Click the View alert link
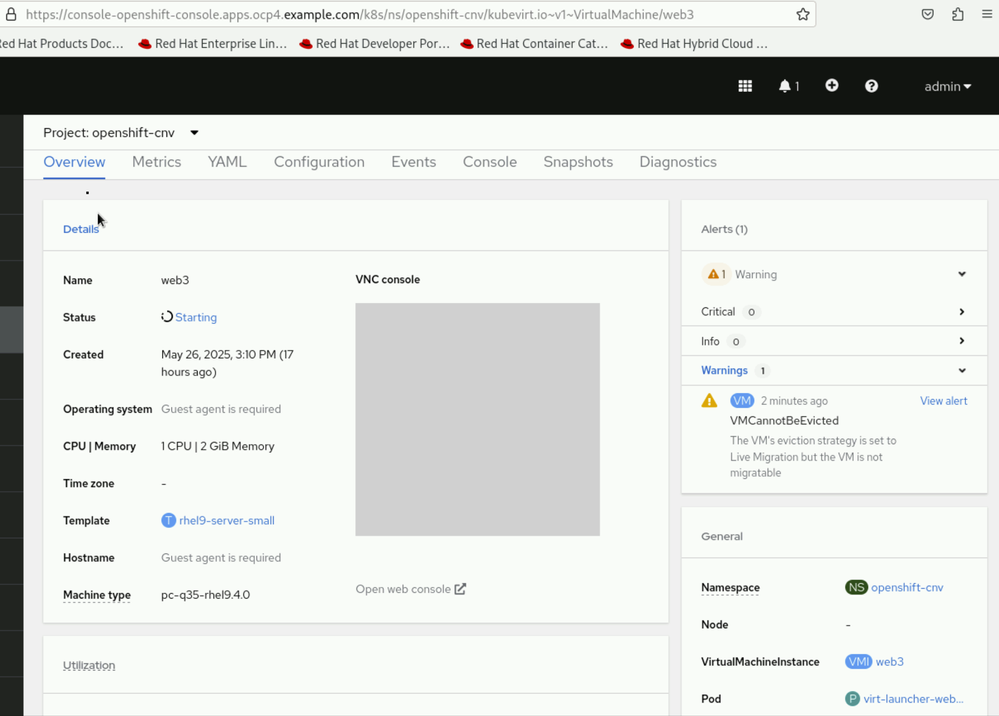Image resolution: width=999 pixels, height=716 pixels. pos(943,401)
